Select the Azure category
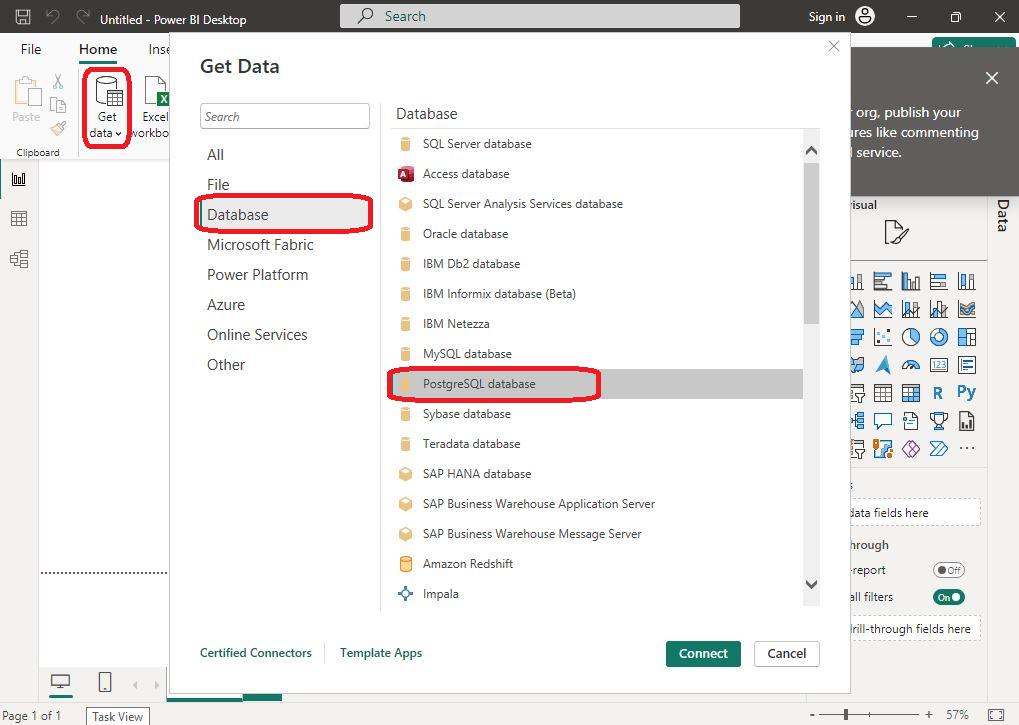1019x725 pixels. tap(226, 305)
